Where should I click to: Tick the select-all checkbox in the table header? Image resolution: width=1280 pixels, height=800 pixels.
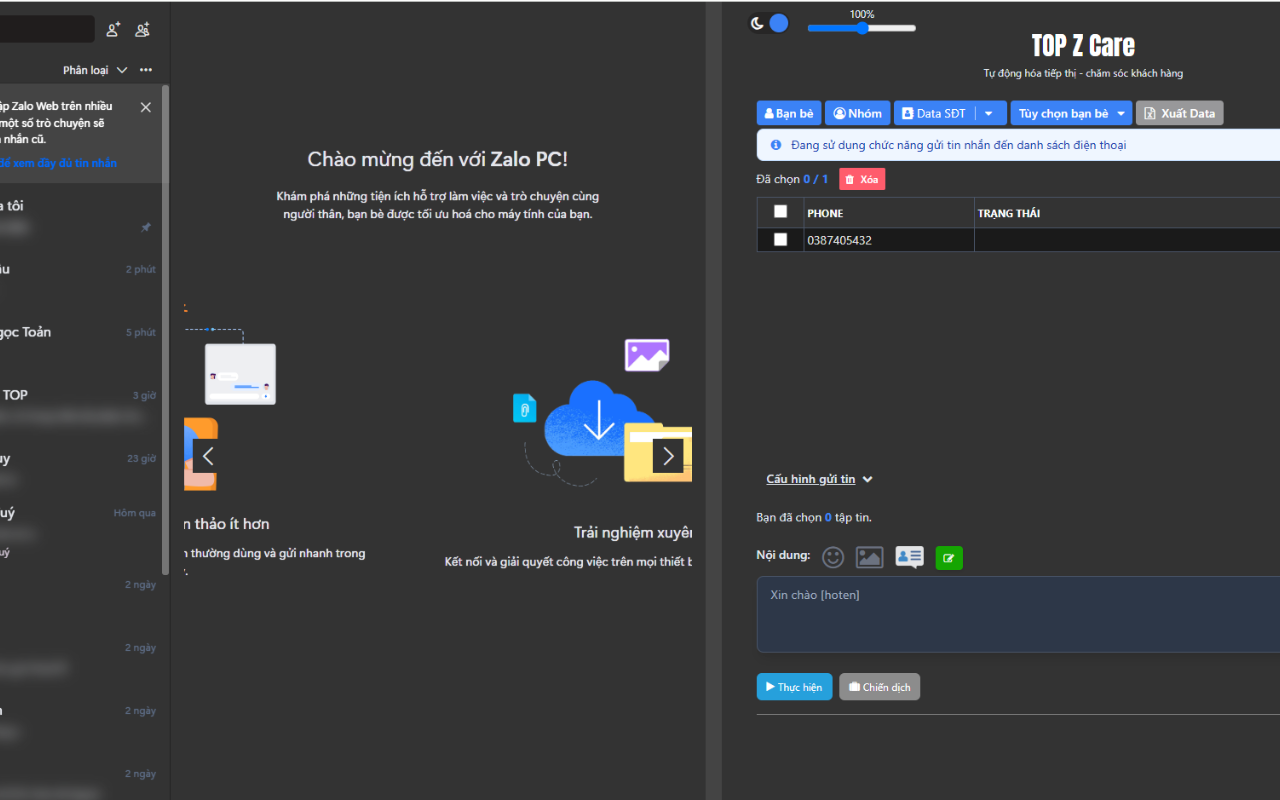pos(781,212)
